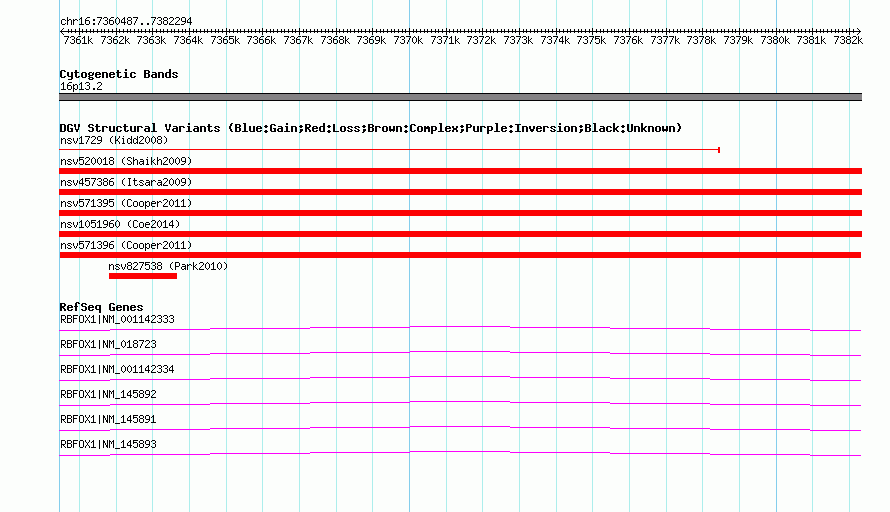Click the 7375k ruler tick label
Viewport: 890px width, 512px height.
click(x=591, y=40)
